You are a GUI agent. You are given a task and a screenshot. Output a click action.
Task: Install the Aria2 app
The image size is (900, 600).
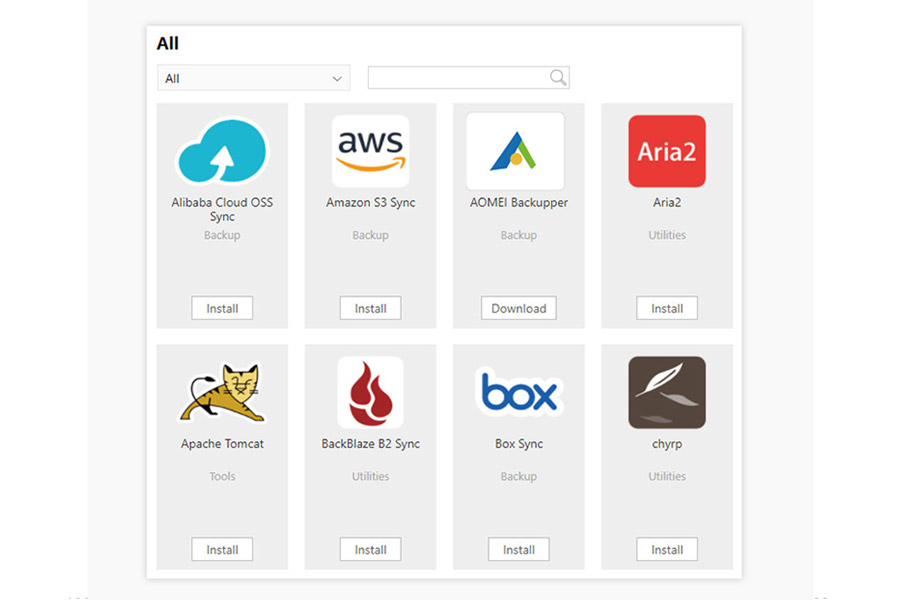point(667,308)
